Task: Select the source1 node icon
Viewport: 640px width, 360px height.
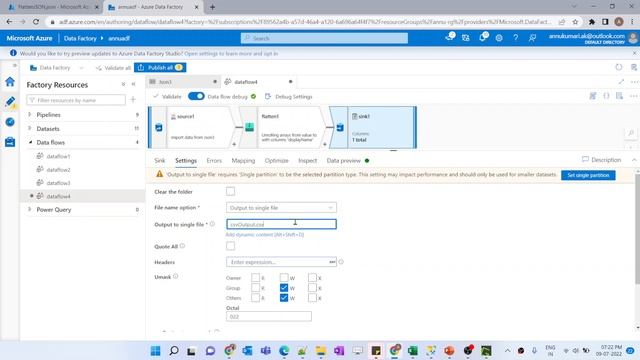Action: 159,127
